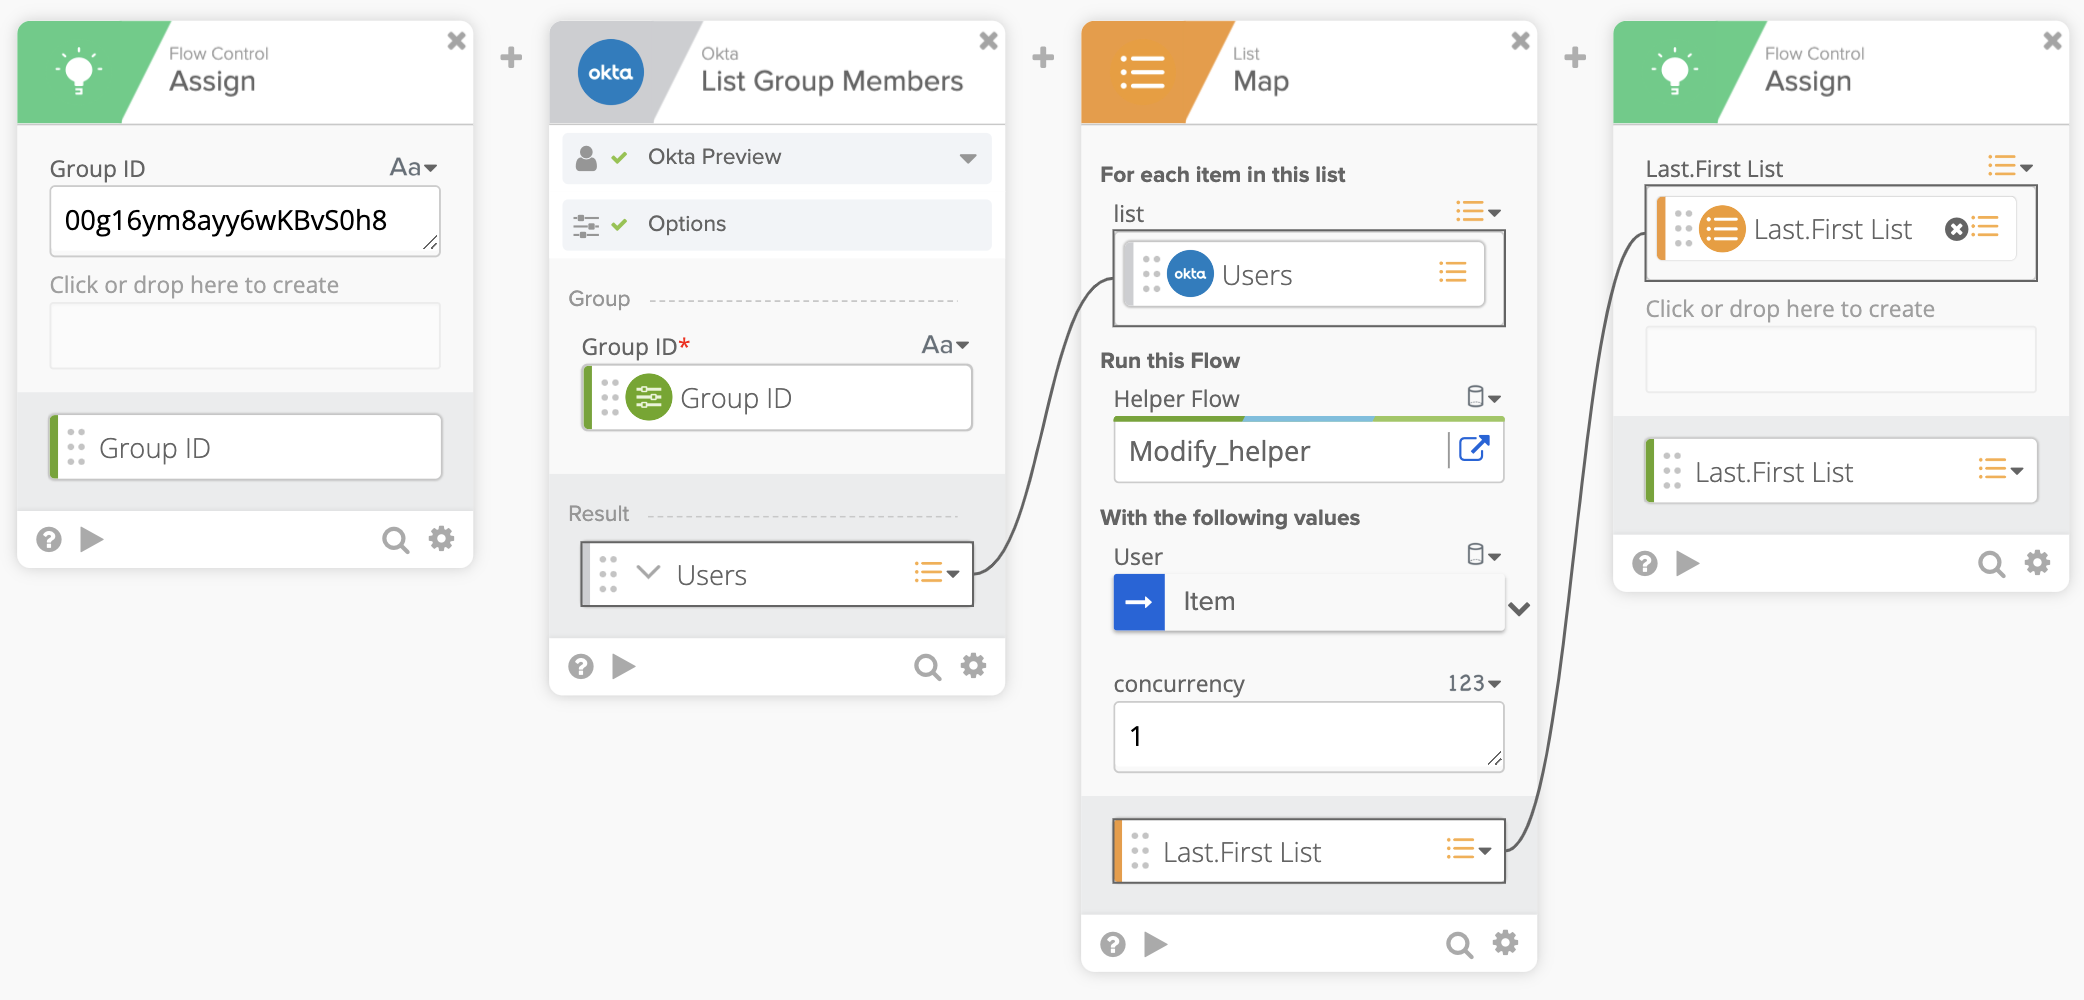Remove Last.First List mapping with x icon
This screenshot has width=2084, height=1000.
pyautogui.click(x=1956, y=229)
